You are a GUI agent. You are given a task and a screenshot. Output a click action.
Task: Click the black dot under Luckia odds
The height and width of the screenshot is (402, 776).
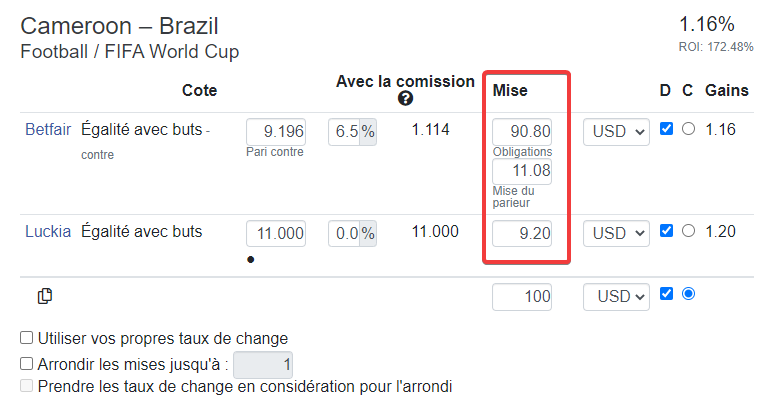(250, 259)
